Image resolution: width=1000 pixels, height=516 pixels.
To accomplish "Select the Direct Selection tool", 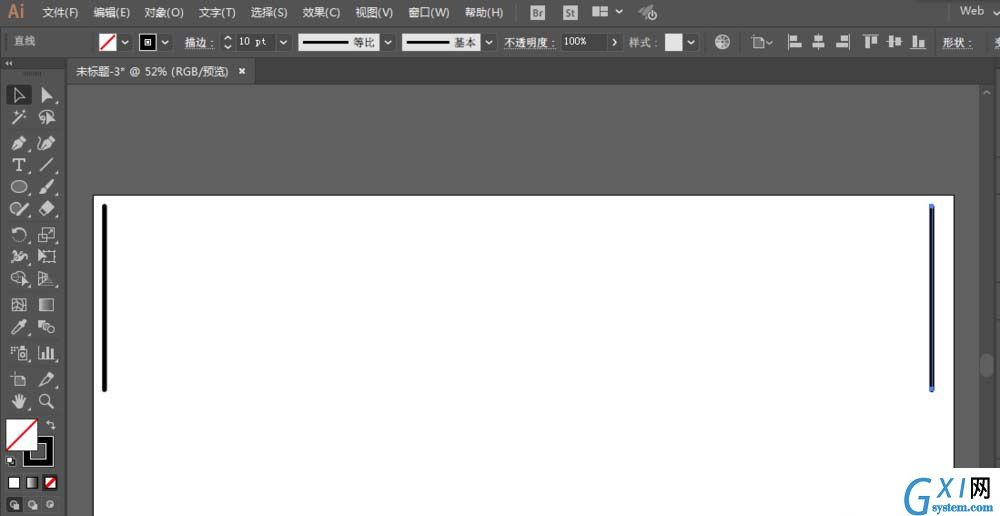I will [47, 96].
